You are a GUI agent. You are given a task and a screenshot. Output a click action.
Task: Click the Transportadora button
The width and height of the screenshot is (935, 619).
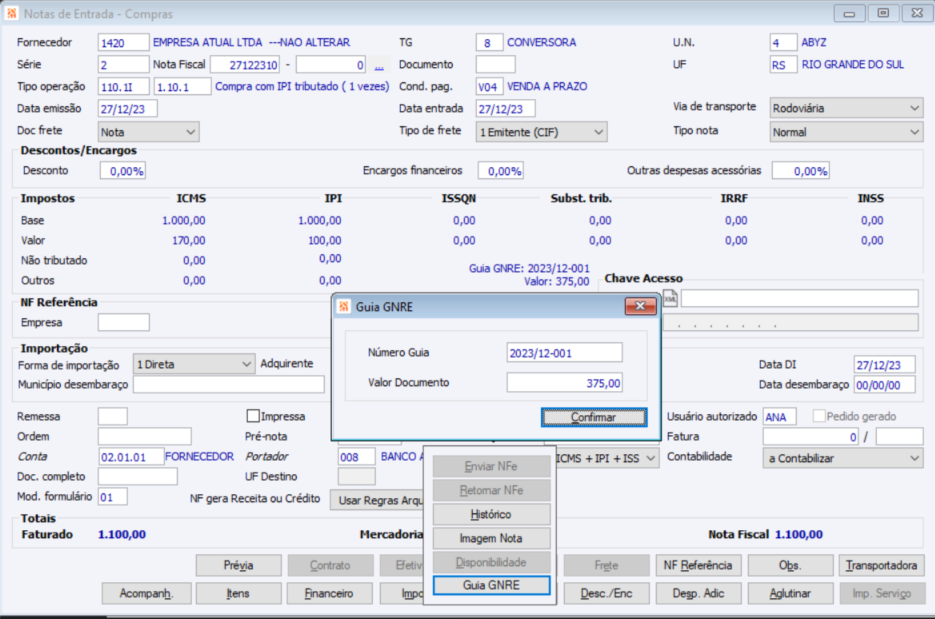(881, 565)
